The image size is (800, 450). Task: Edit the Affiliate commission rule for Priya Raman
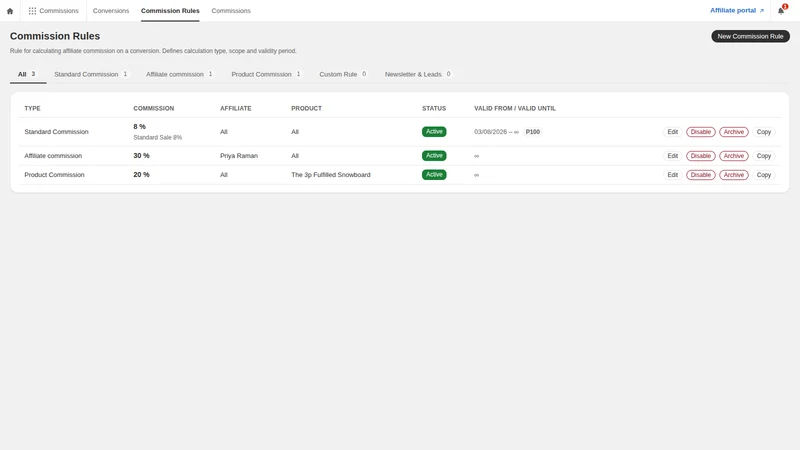[x=672, y=156]
